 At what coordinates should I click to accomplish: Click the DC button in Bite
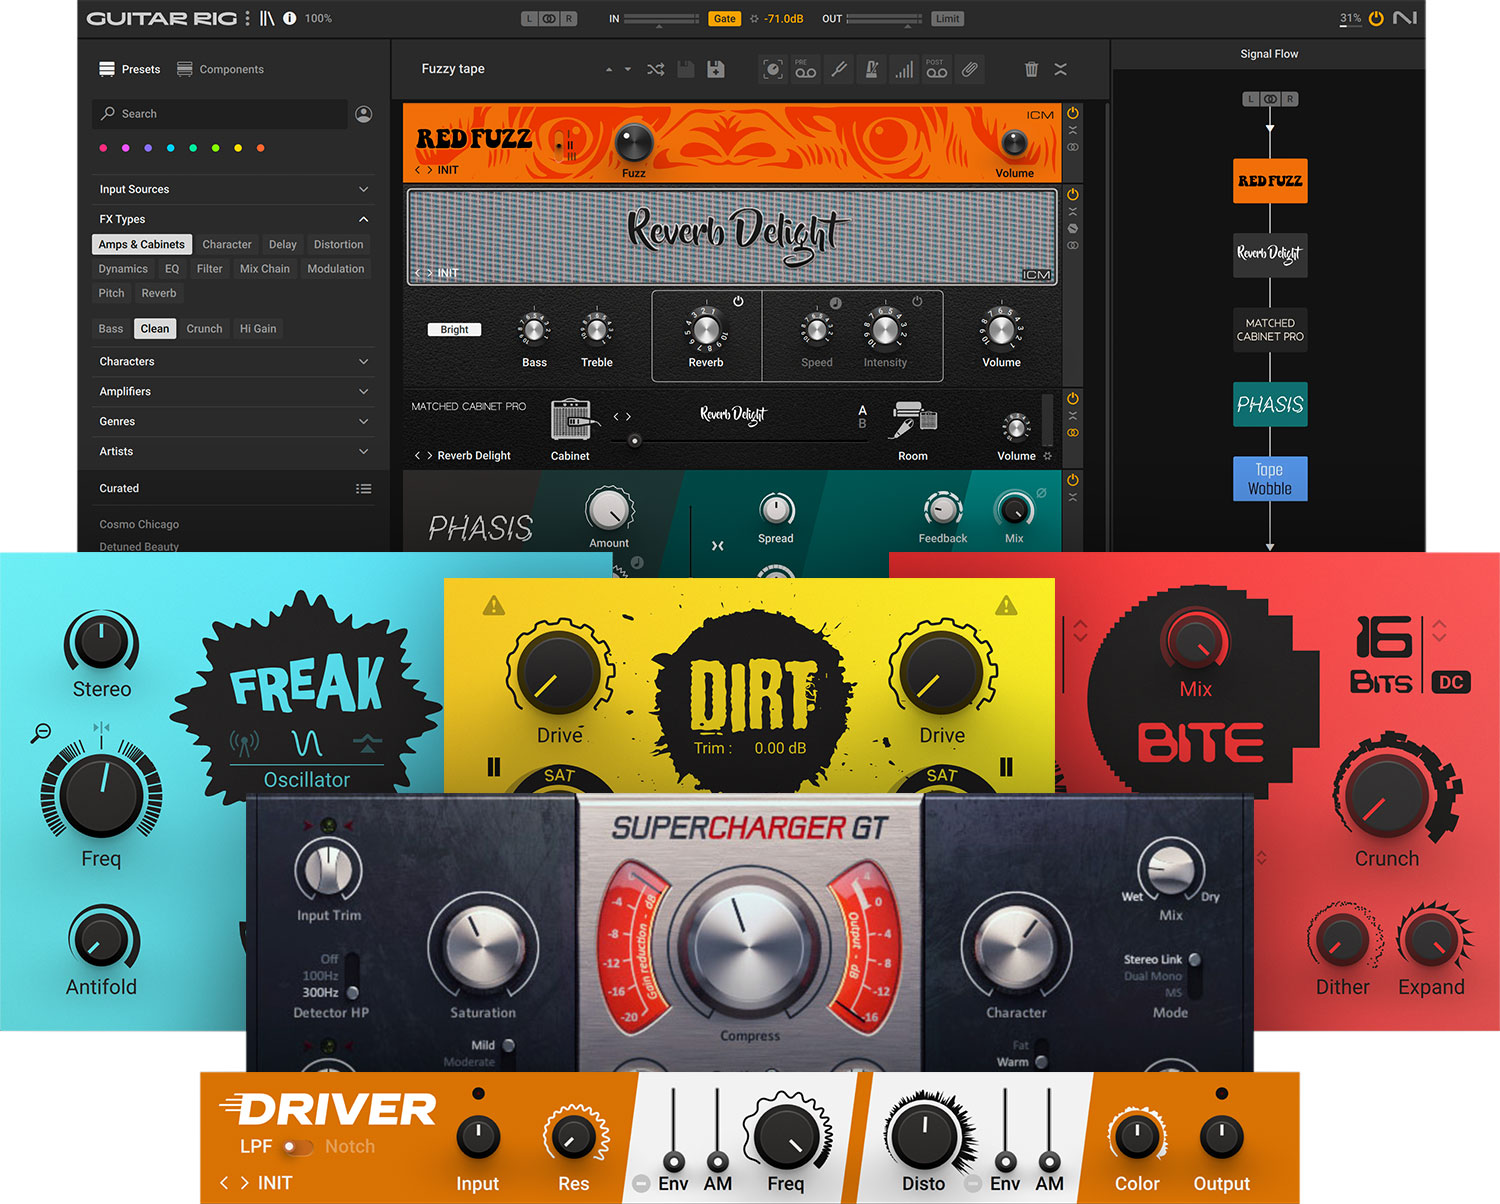pyautogui.click(x=1451, y=683)
